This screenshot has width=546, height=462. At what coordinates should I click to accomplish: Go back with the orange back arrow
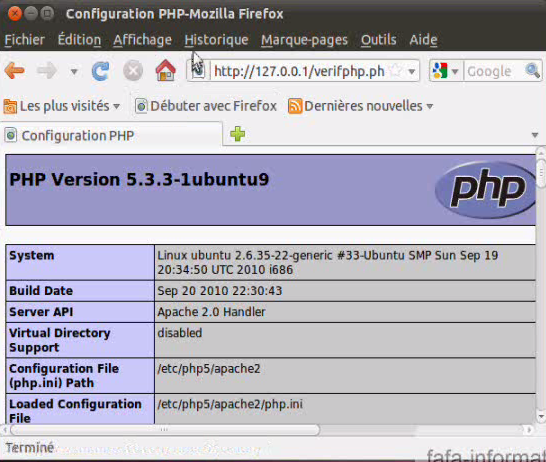pyautogui.click(x=14, y=71)
